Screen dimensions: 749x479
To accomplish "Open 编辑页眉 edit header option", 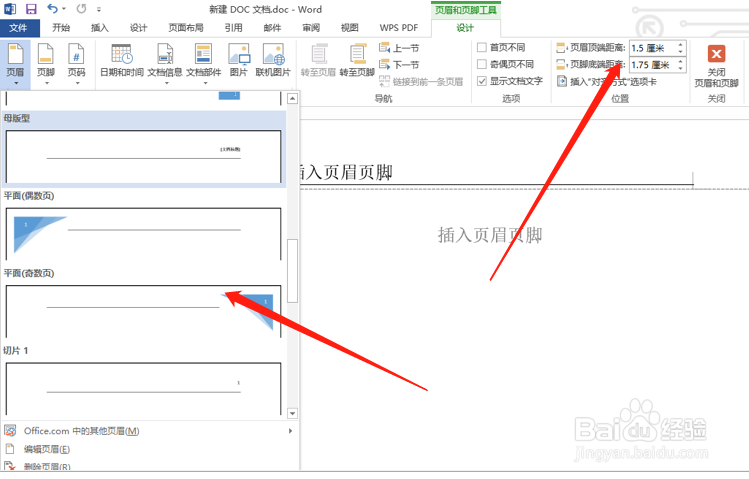I will [47, 449].
